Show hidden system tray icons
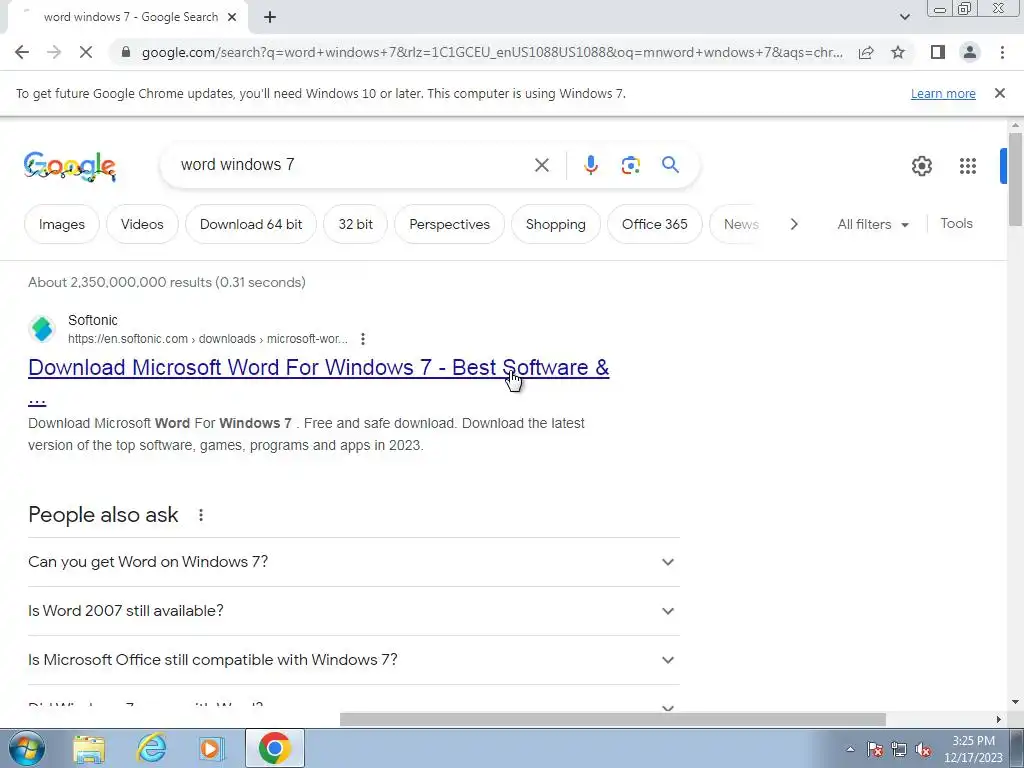The image size is (1024, 768). (850, 749)
